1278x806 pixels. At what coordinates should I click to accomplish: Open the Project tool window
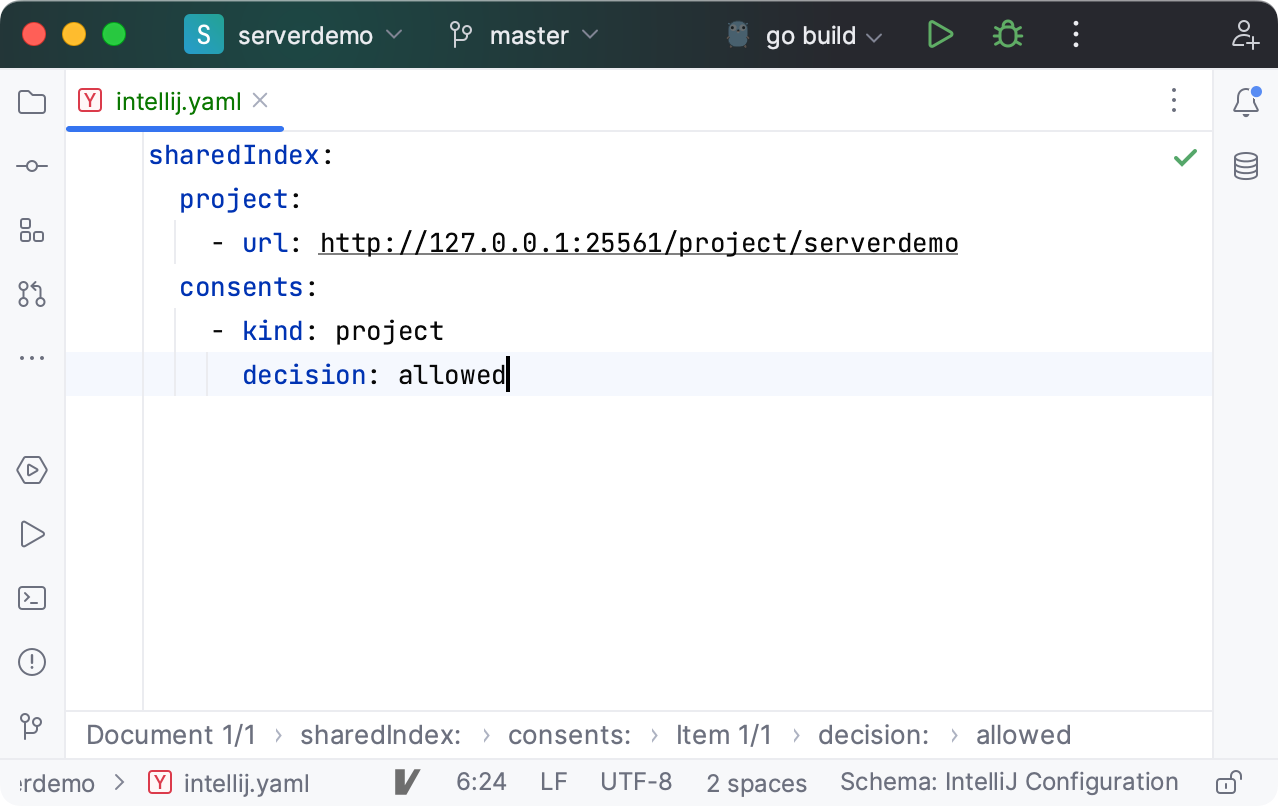coord(31,101)
